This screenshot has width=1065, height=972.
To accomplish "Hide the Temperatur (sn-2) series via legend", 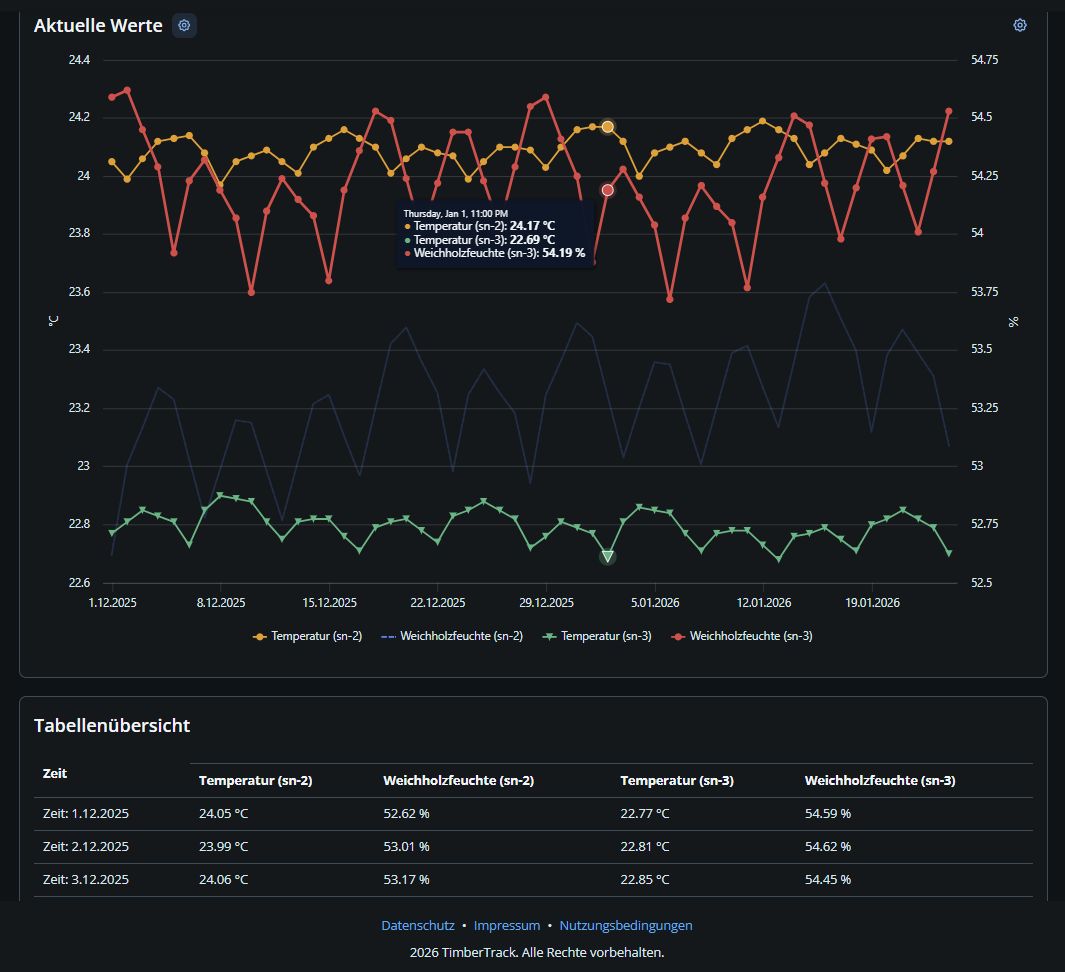I will tap(308, 636).
